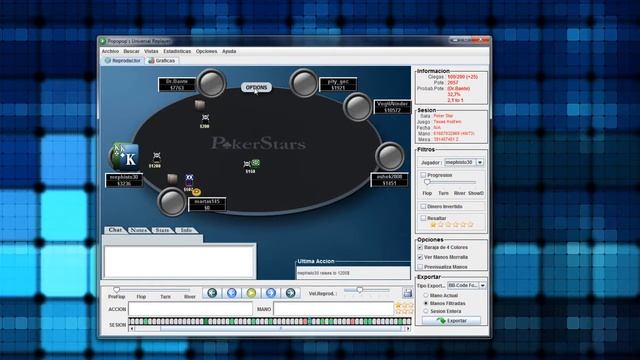This screenshot has width=640, height=360.
Task: Click the Vel.Reprod. speed slider
Action: [x=366, y=290]
